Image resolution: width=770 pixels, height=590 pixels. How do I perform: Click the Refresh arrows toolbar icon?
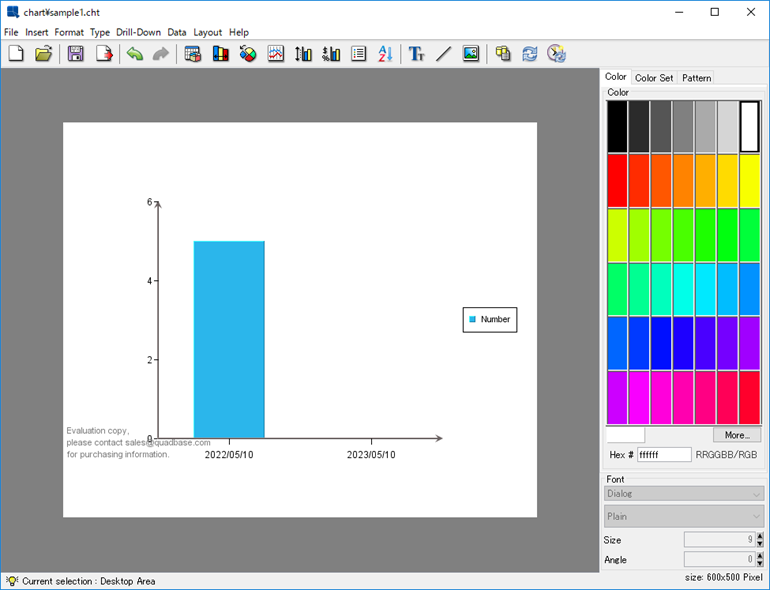530,54
